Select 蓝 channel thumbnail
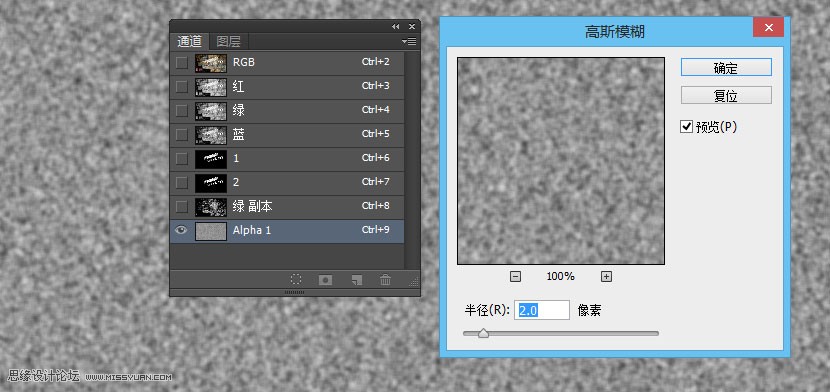Viewport: 830px width, 392px height. click(211, 134)
